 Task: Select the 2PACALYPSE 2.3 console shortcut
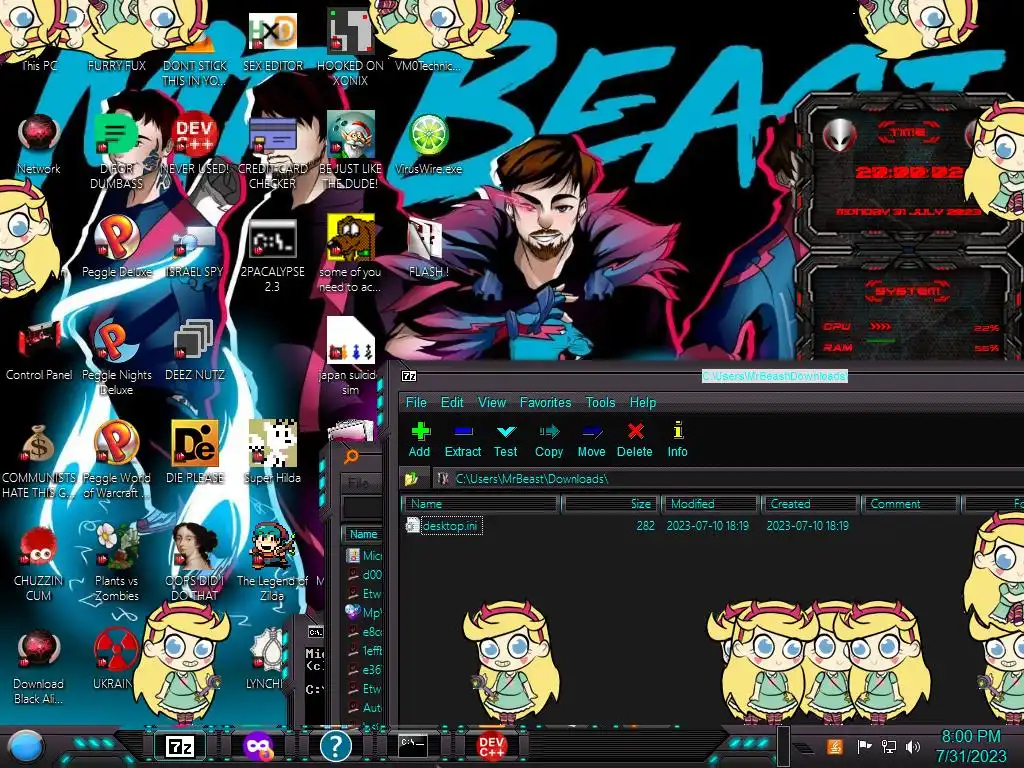click(272, 255)
